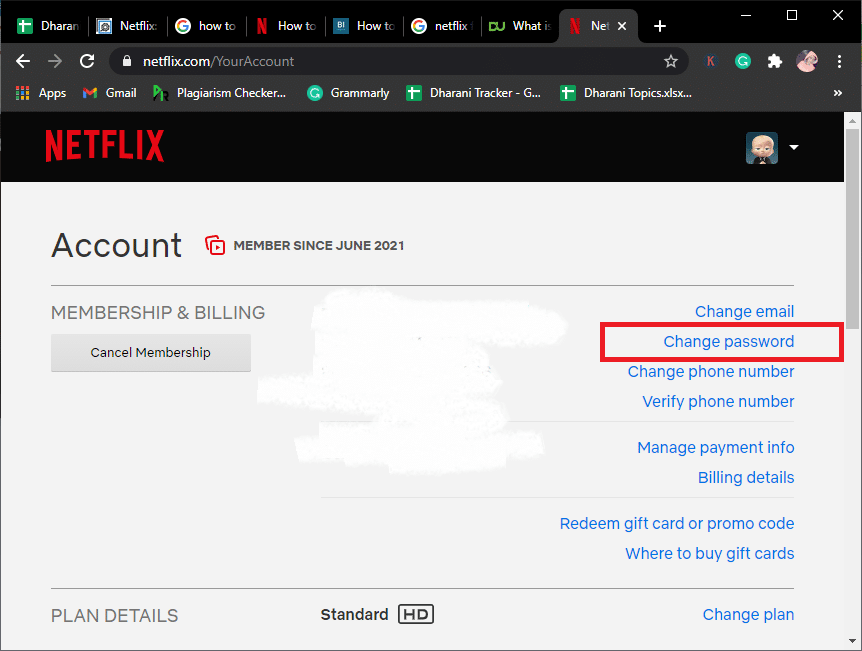The image size is (862, 651).
Task: Close the active Netflix tab
Action: click(x=622, y=26)
